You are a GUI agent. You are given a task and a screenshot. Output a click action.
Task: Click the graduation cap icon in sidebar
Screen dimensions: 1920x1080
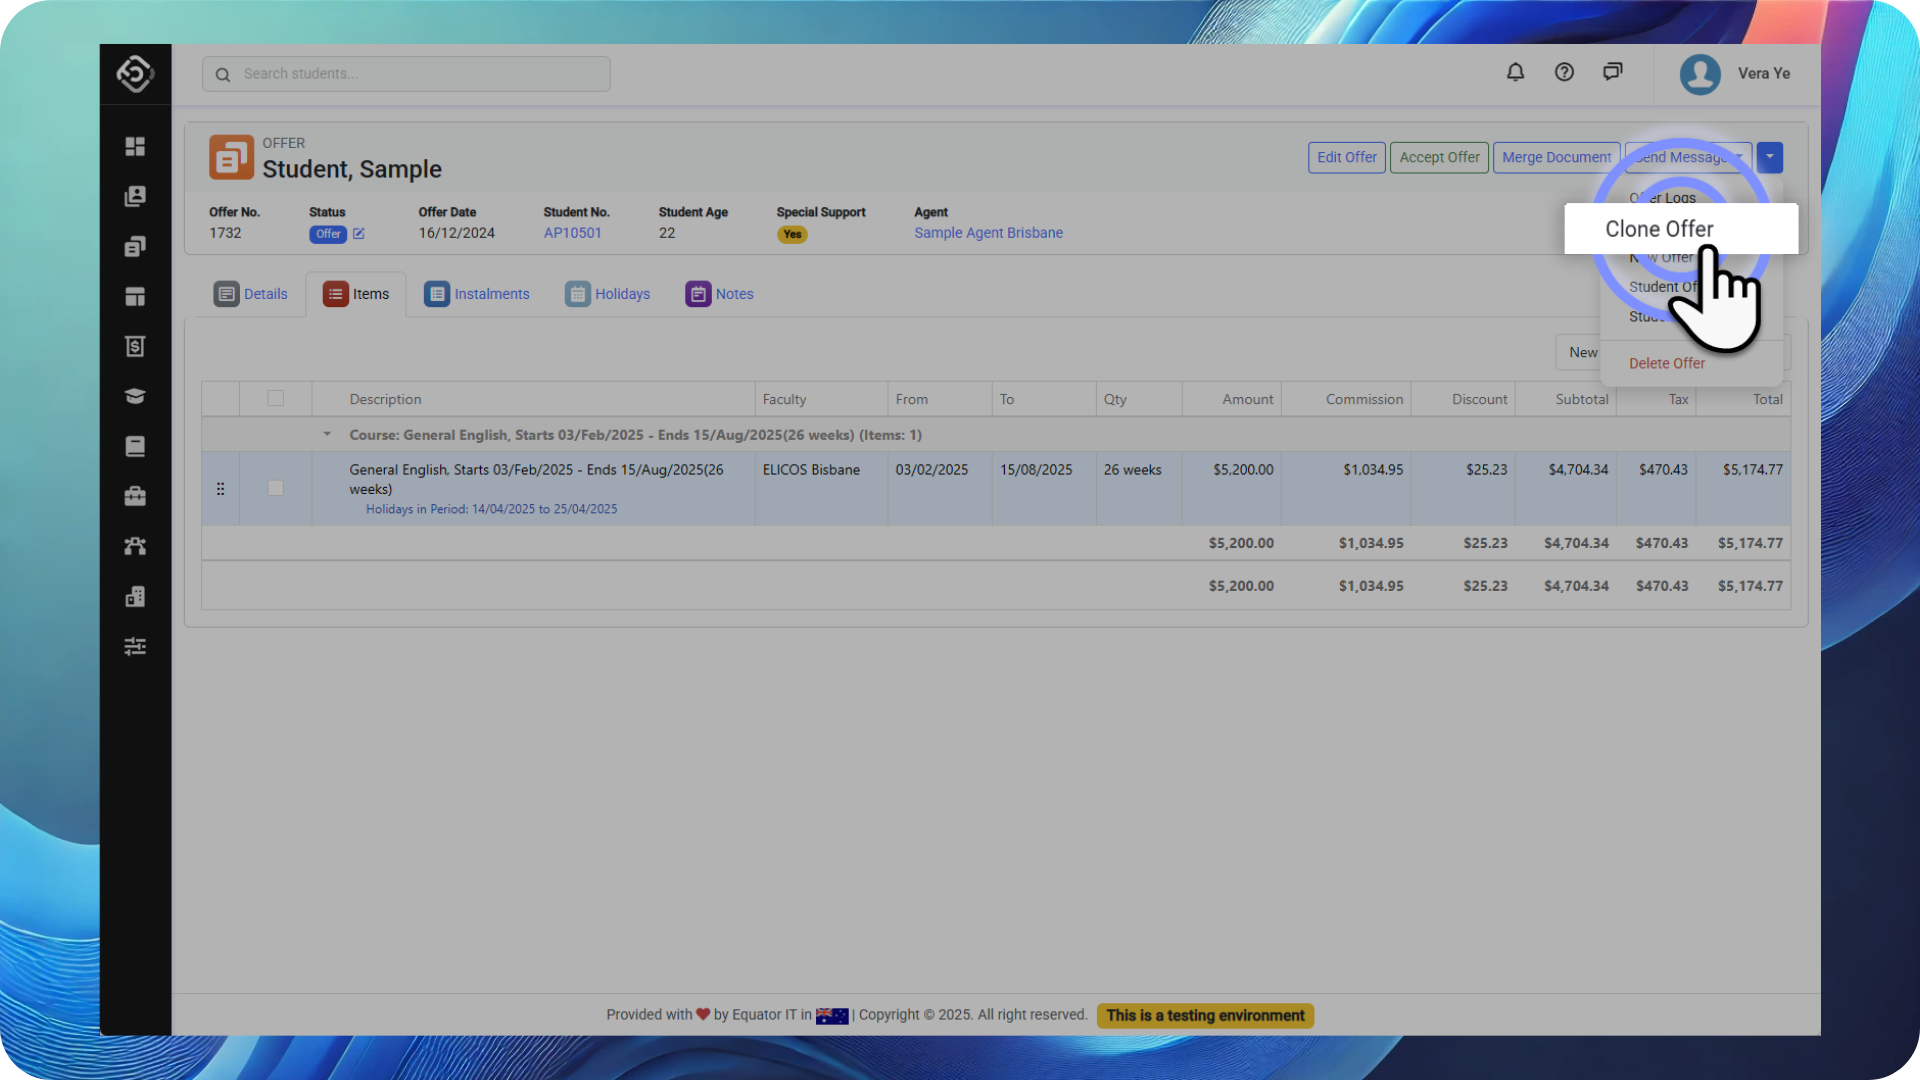135,396
